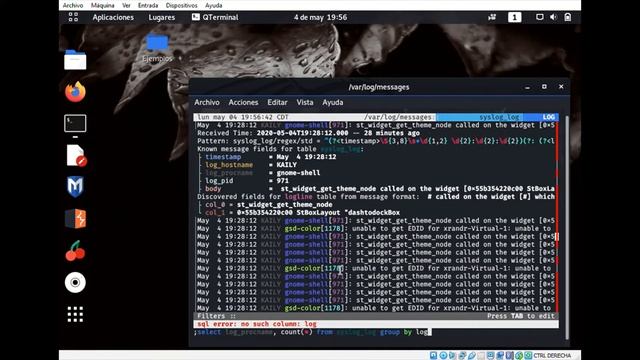
Task: Click the Filters status bar
Action: [376, 316]
